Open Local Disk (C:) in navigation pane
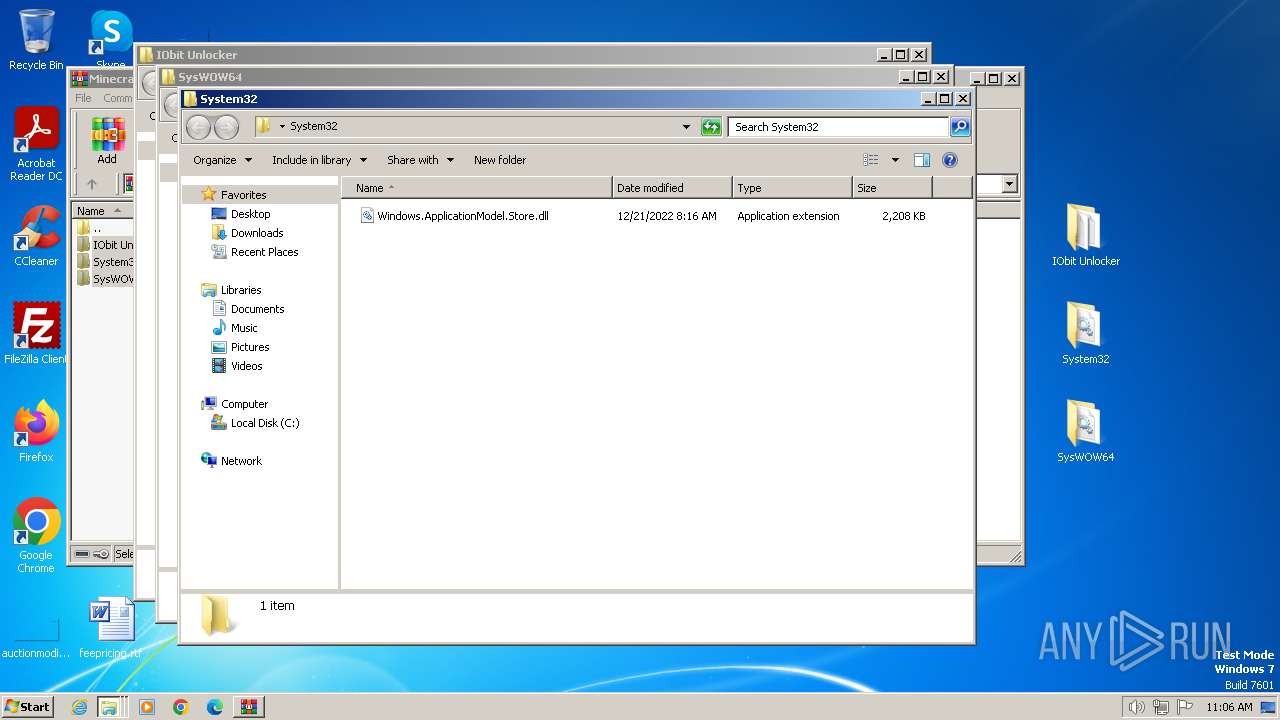Image resolution: width=1280 pixels, height=720 pixels. click(265, 423)
